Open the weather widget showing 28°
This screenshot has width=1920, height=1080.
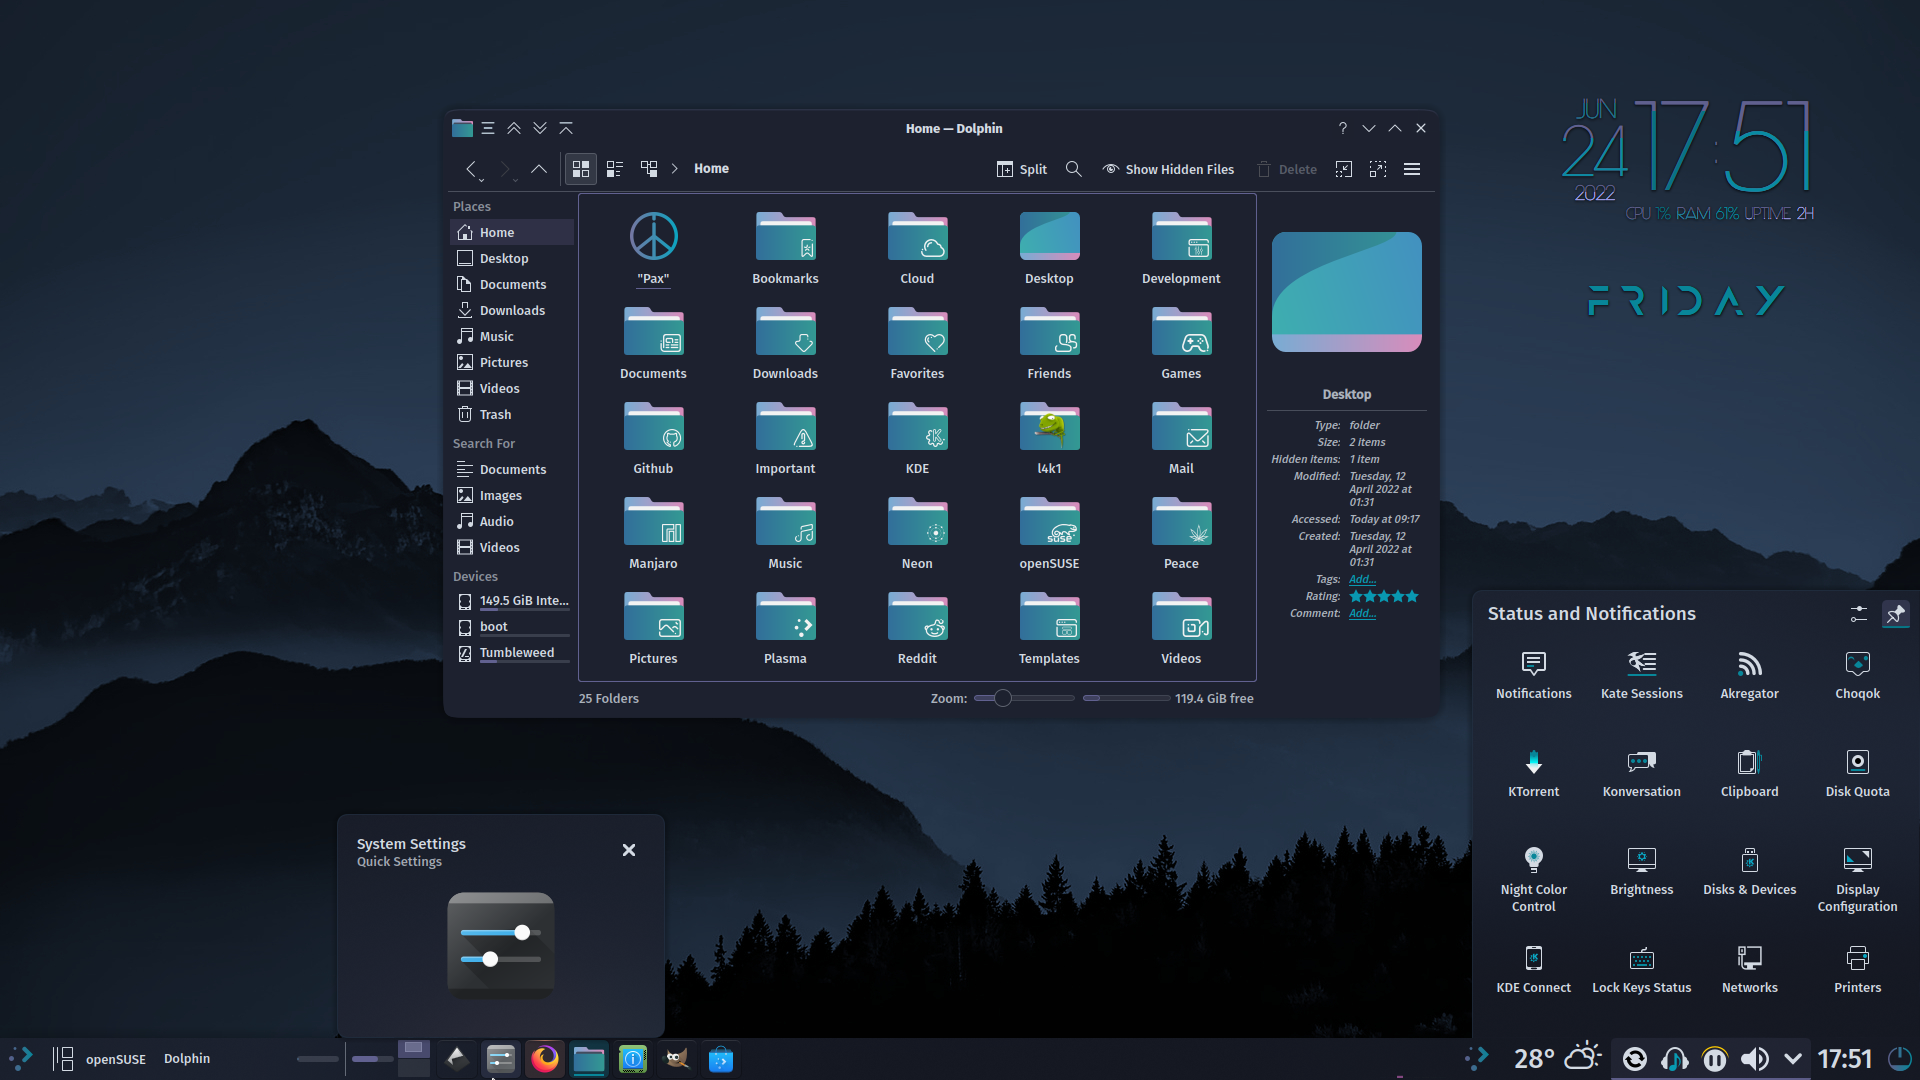coord(1558,1058)
